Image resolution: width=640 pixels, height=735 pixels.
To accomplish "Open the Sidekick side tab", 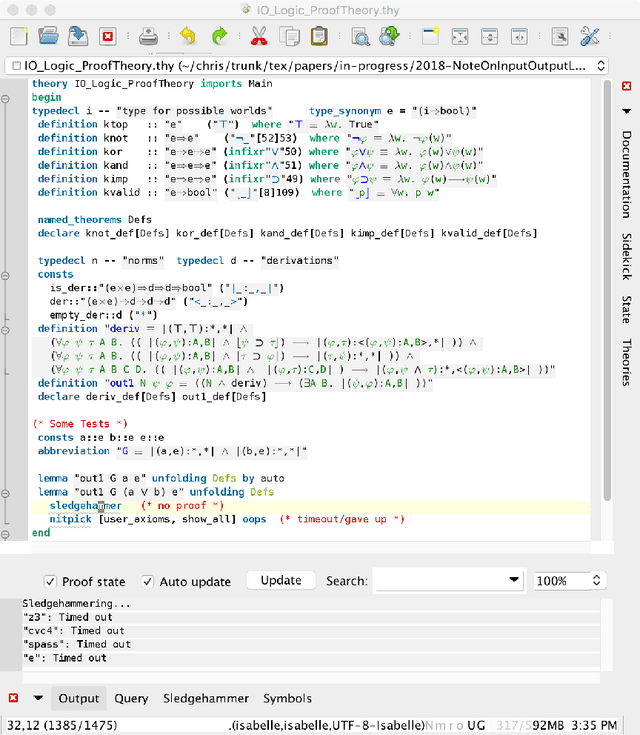I will coord(626,256).
